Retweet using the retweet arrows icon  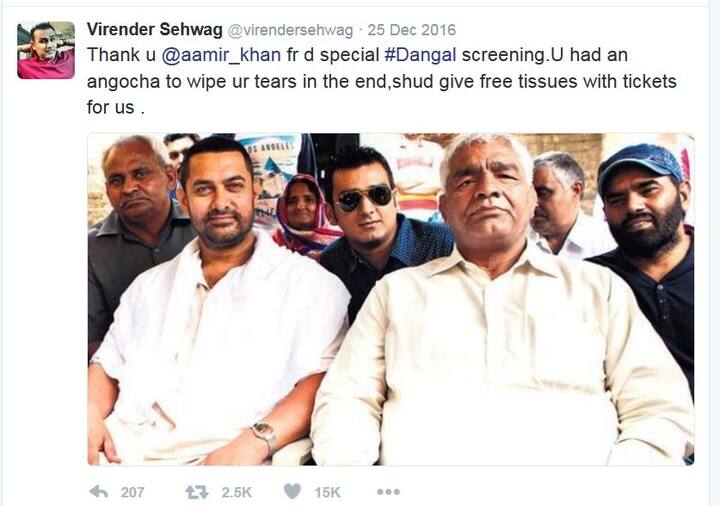click(x=197, y=492)
